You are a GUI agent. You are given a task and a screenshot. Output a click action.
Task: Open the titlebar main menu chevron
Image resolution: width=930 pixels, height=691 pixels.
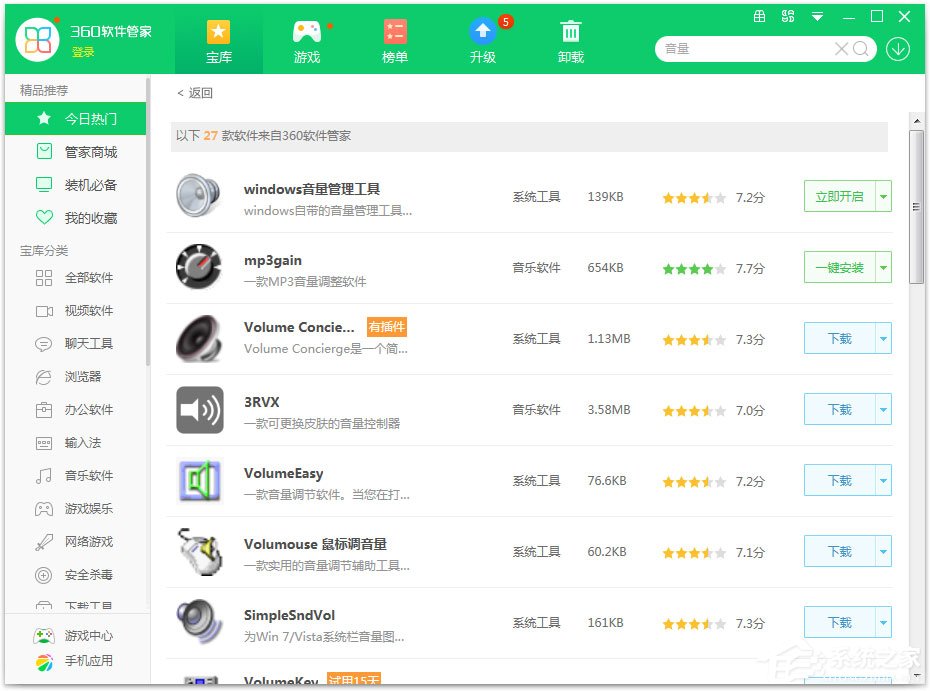[x=817, y=16]
